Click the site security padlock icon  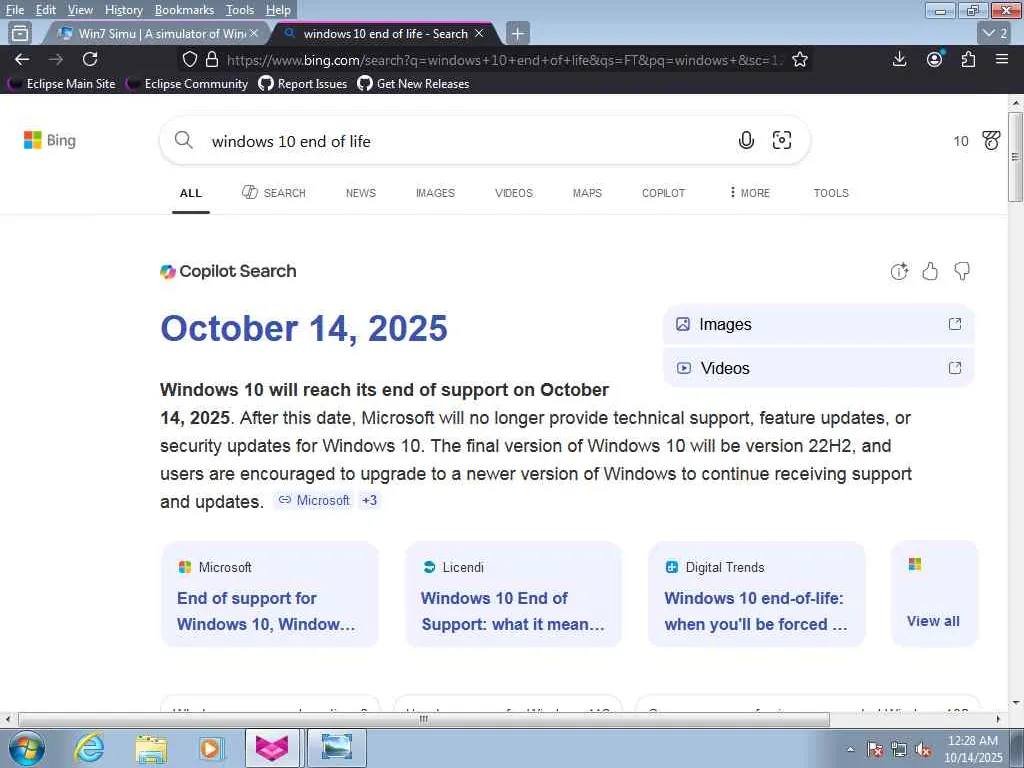click(212, 60)
